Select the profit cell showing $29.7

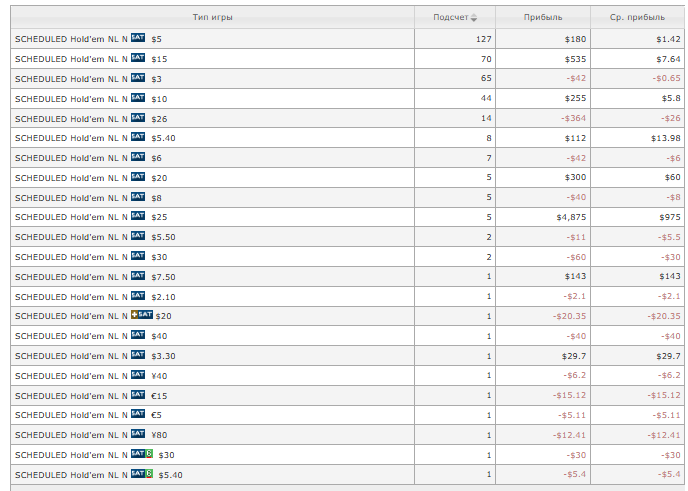click(x=543, y=356)
